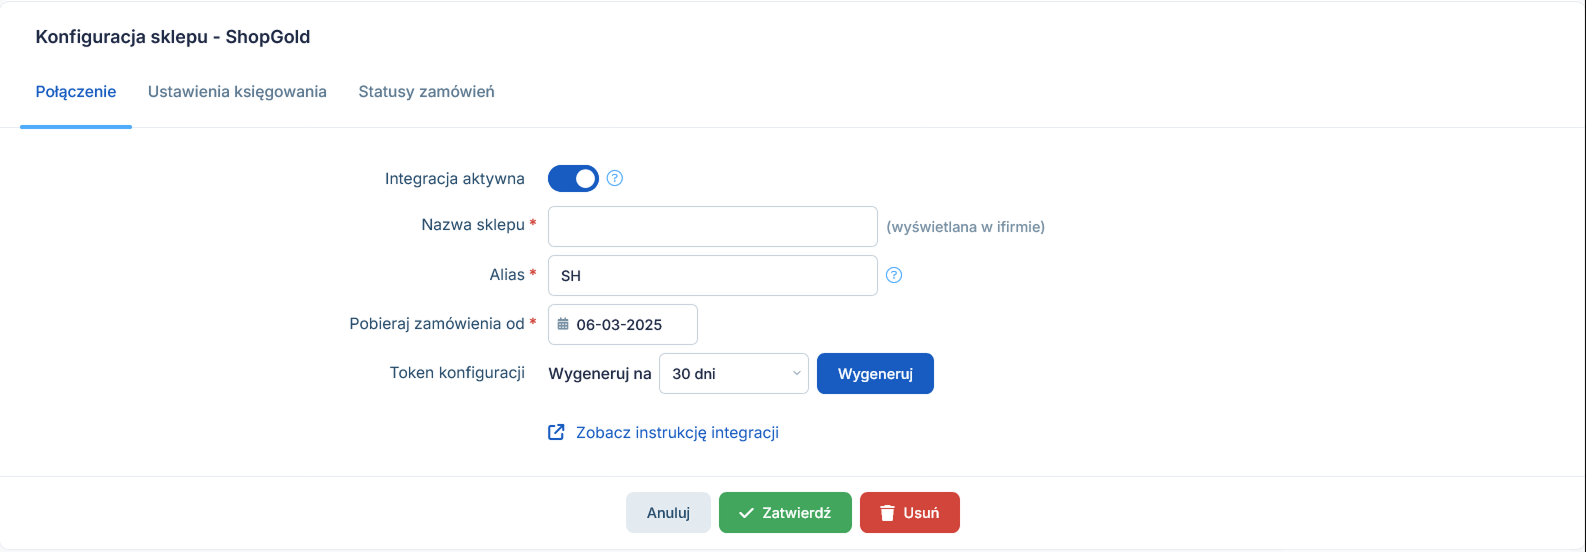Disable the Integracja aktywna switch
This screenshot has height=552, width=1586.
[573, 179]
